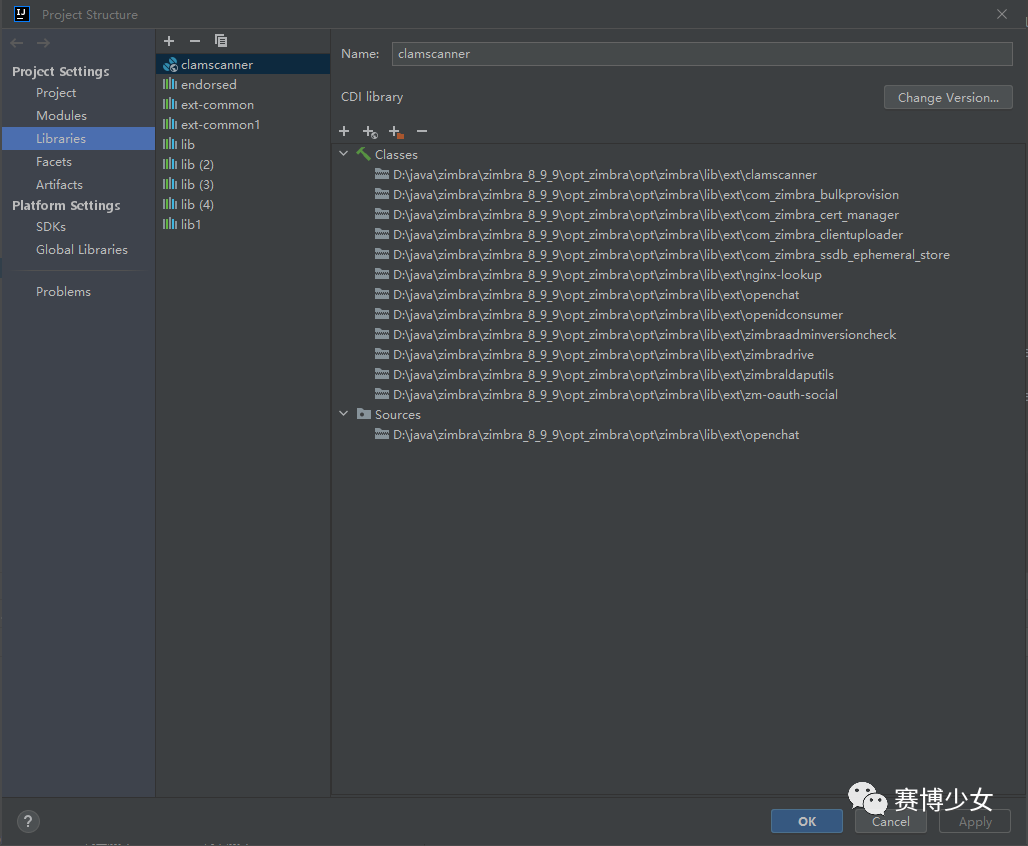This screenshot has height=846, width=1028.
Task: Select the lib (2) library
Action: (x=243, y=164)
